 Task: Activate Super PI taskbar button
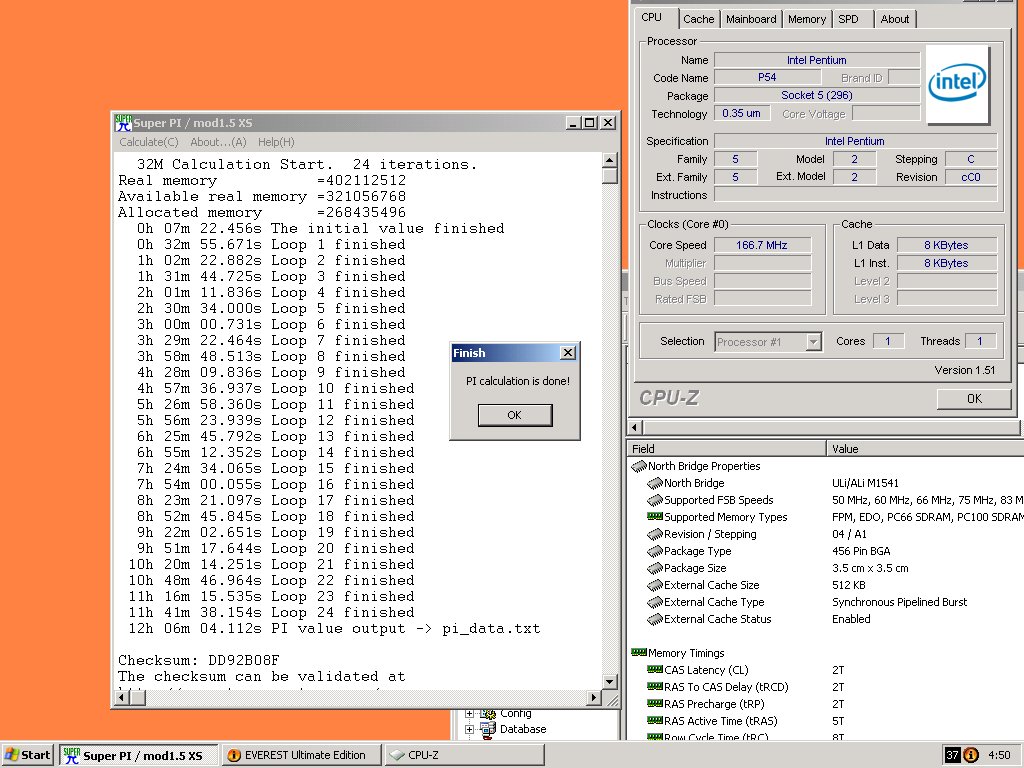coord(138,755)
